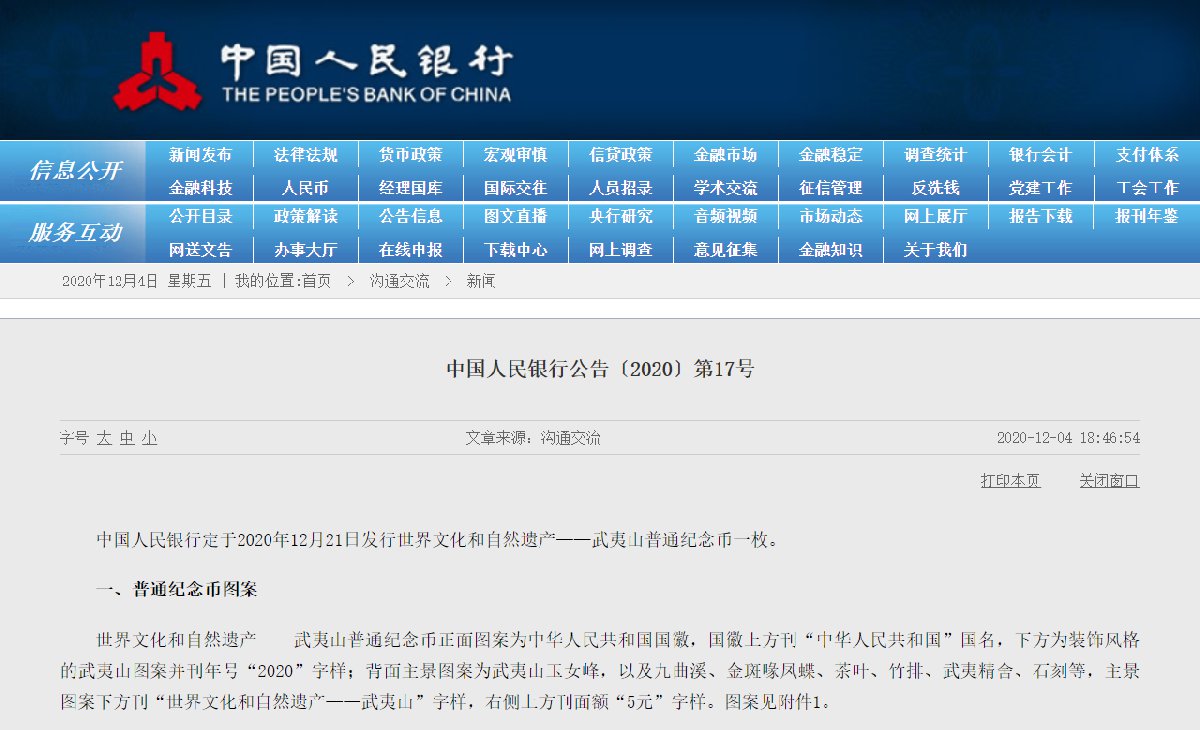Open 新闻发布 in the navigation
The width and height of the screenshot is (1200, 730).
200,155
